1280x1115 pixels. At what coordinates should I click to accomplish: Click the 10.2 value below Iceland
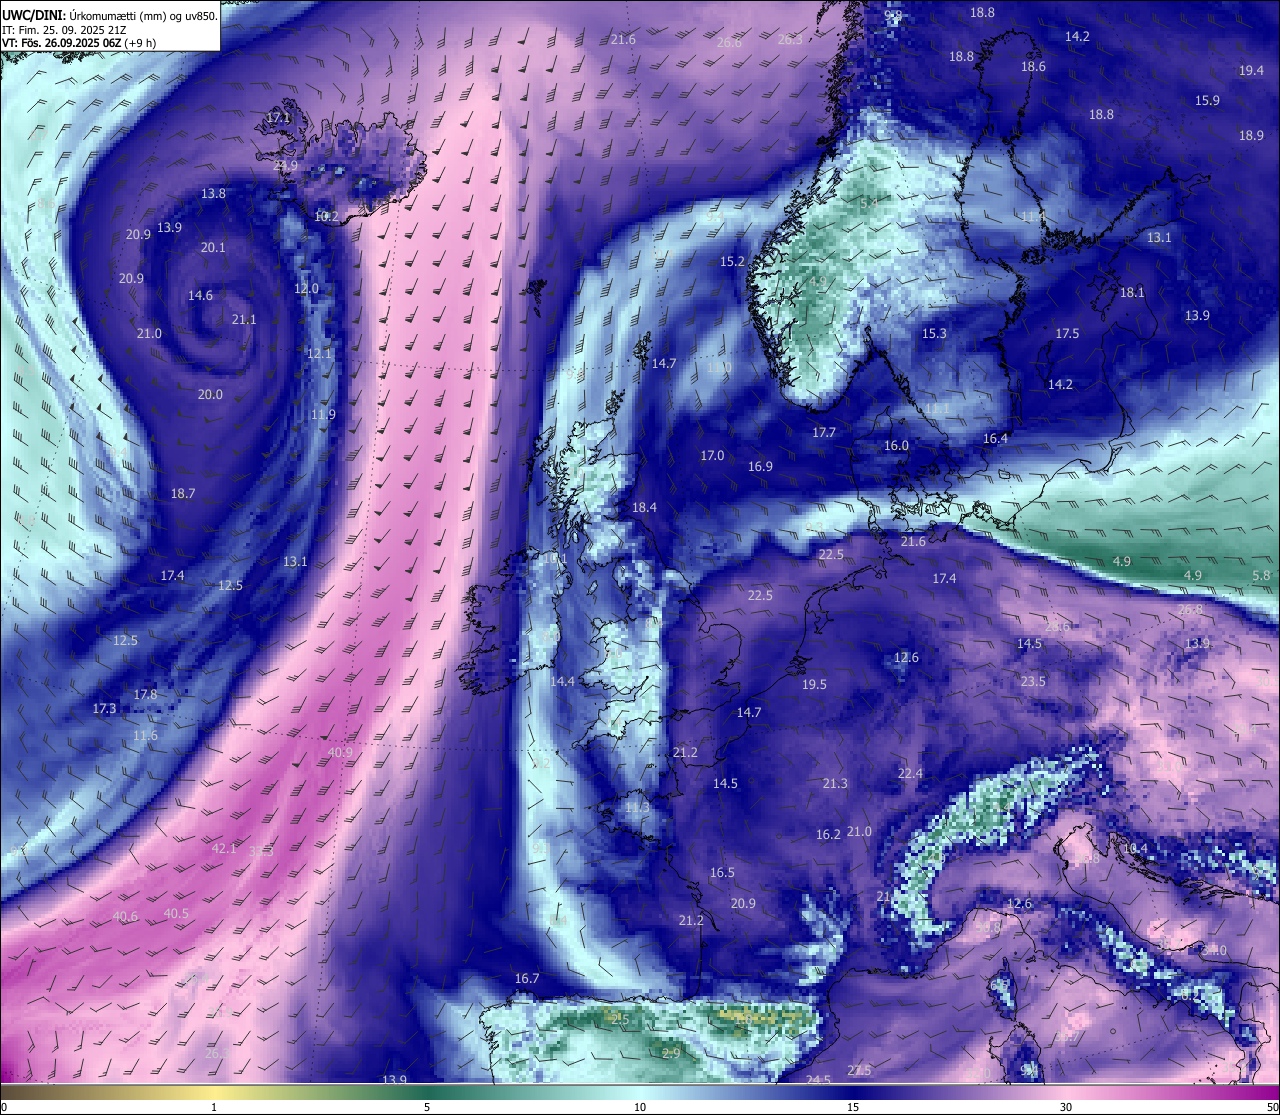(x=326, y=216)
